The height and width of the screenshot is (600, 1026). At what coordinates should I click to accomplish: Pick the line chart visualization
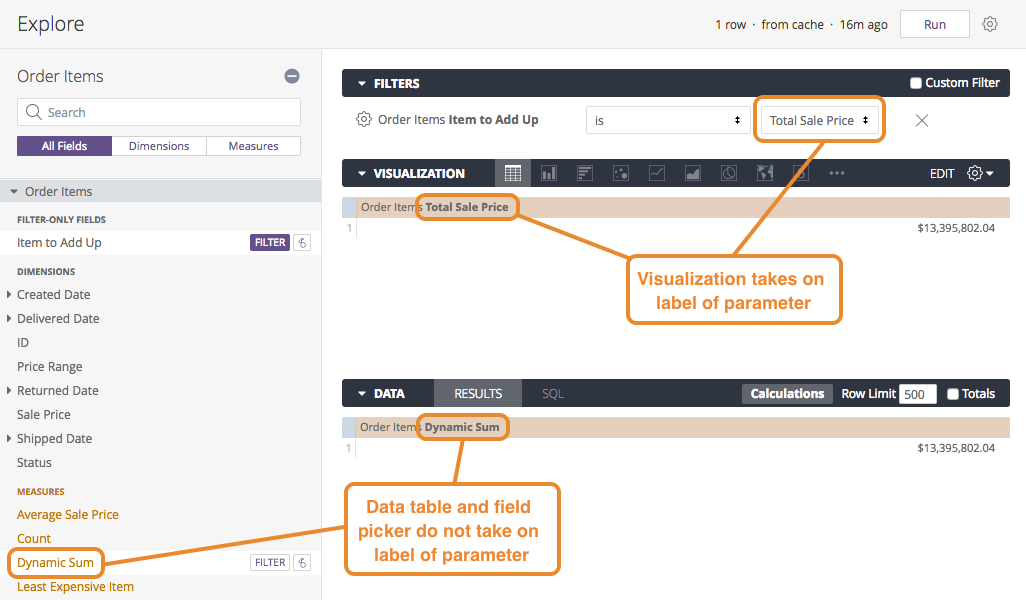[657, 173]
